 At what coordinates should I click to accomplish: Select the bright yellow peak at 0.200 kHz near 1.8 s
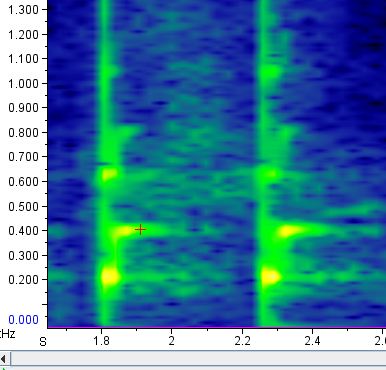tap(110, 277)
